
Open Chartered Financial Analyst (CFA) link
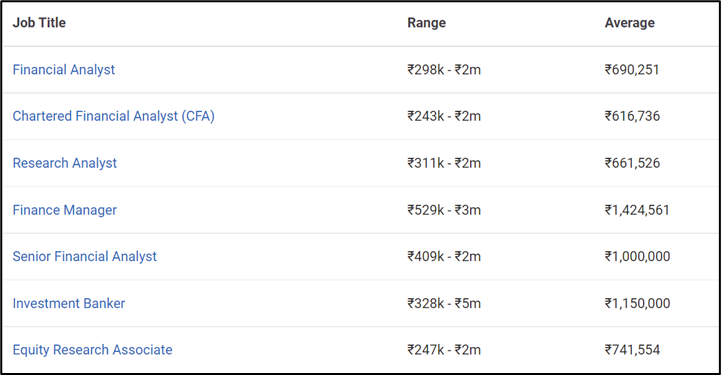(x=114, y=116)
